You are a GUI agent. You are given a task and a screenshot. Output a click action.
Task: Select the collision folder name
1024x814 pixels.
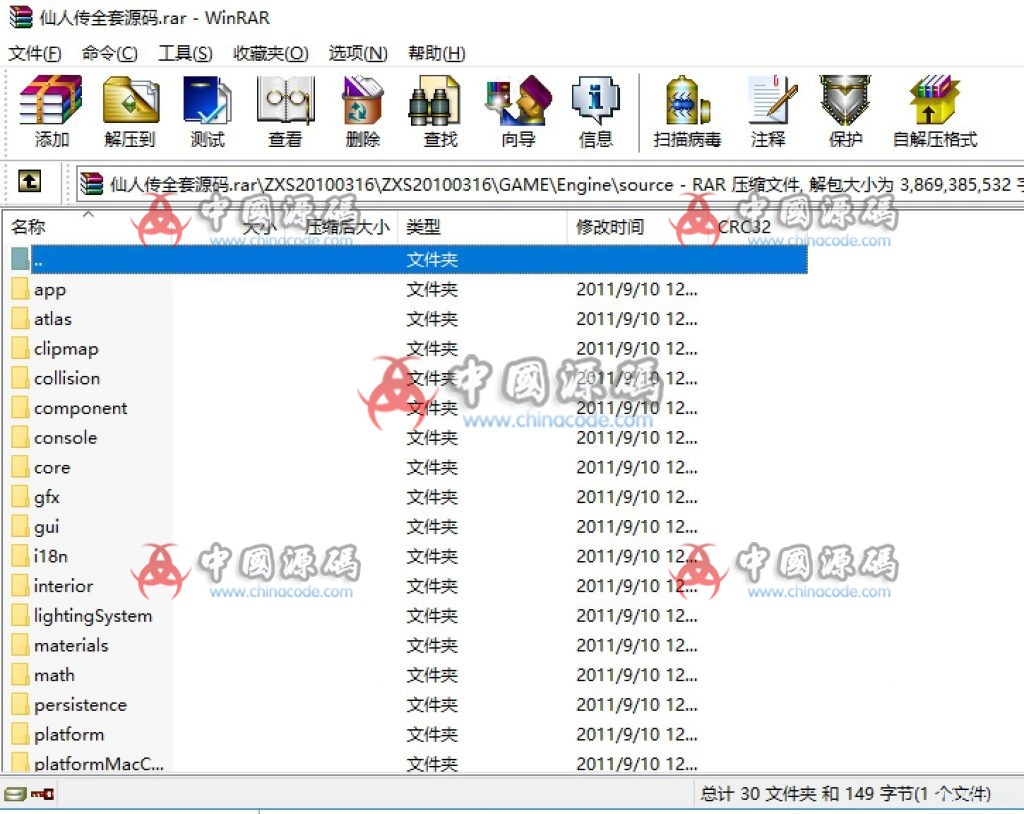67,378
